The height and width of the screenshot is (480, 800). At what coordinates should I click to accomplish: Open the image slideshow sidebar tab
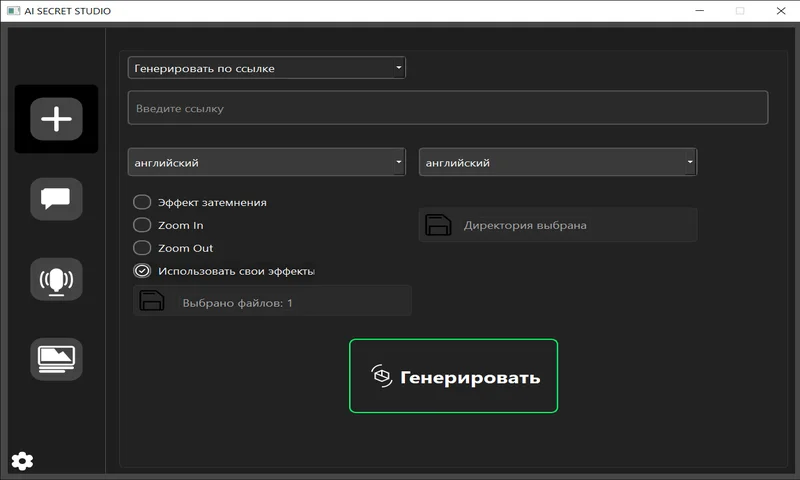click(x=56, y=359)
